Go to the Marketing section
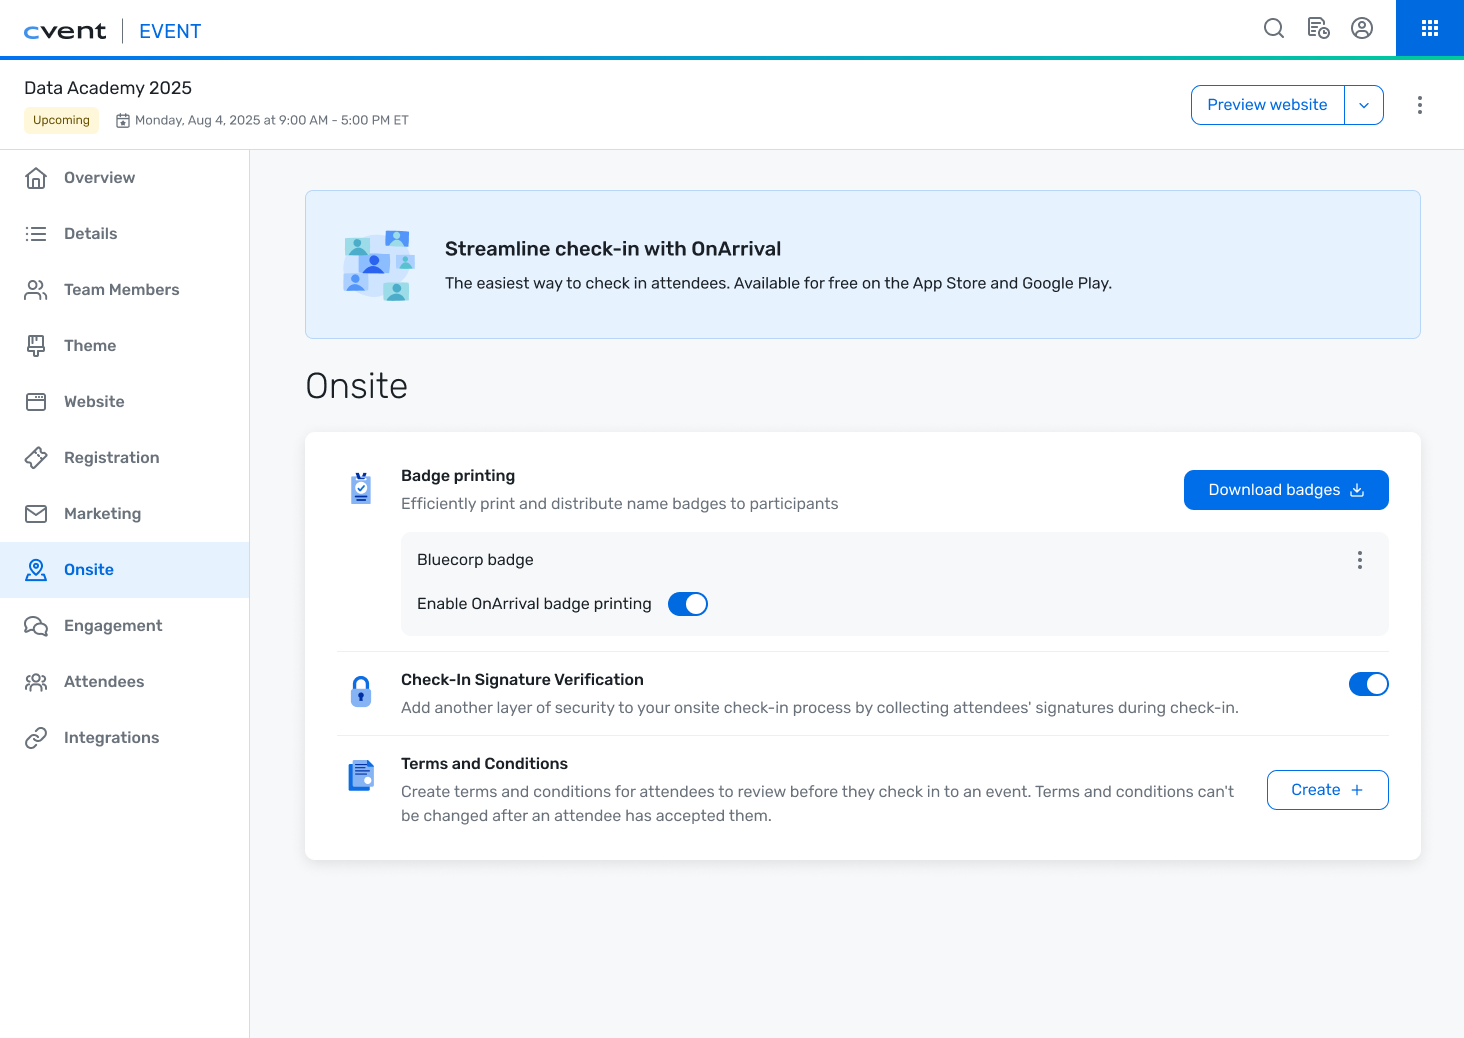Screen dimensions: 1464x1038 [x=102, y=514]
